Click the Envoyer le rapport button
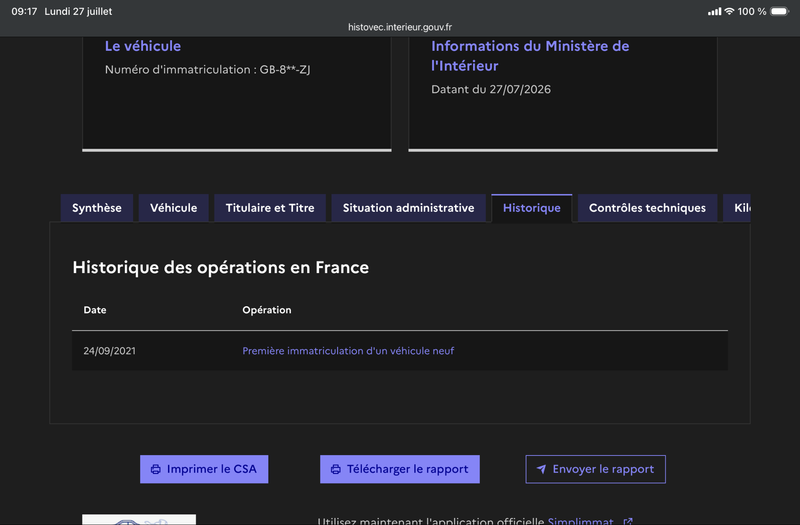The image size is (800, 525). click(x=595, y=469)
